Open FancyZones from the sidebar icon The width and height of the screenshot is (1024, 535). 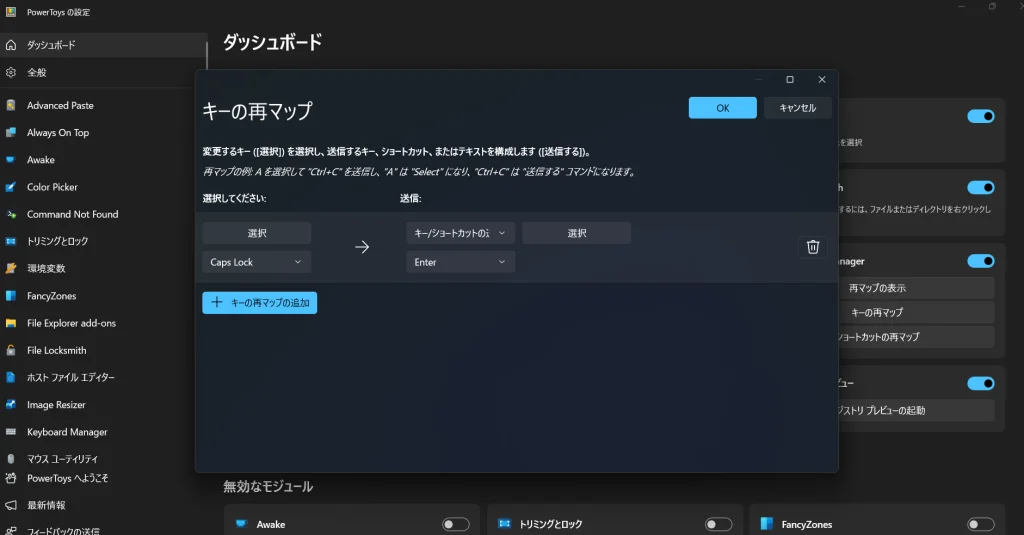pos(11,296)
